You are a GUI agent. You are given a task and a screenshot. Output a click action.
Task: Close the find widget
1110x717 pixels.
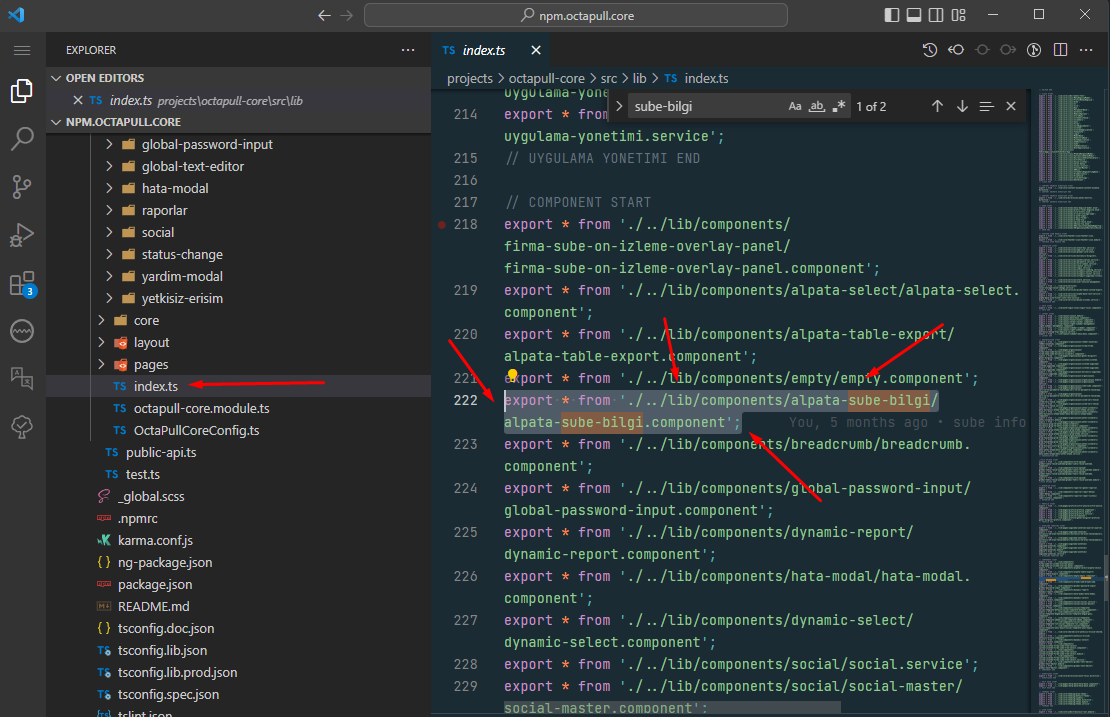point(1011,106)
